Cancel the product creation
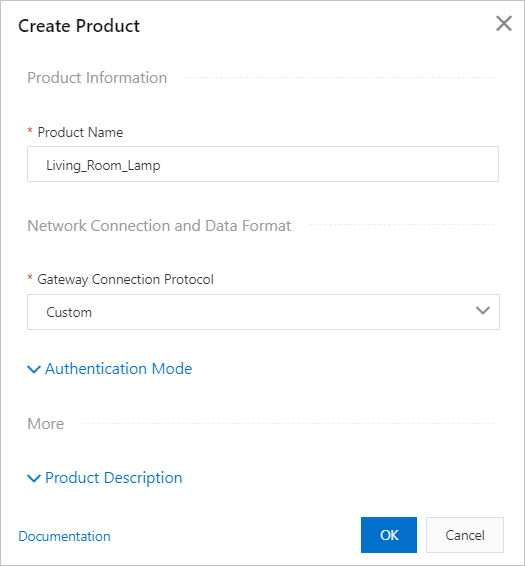Viewport: 525px width, 566px height. (465, 535)
